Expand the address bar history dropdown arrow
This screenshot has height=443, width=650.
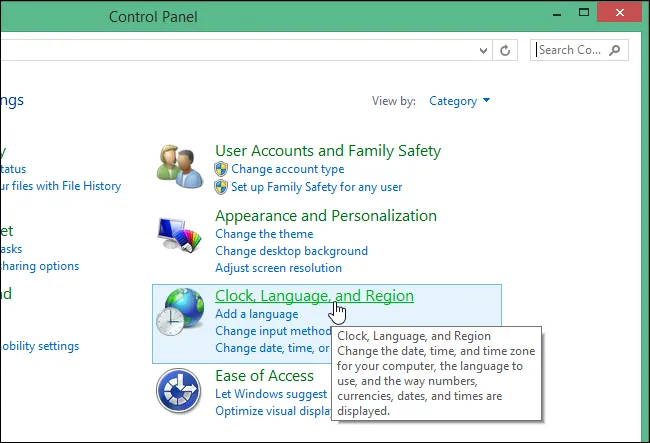[483, 51]
